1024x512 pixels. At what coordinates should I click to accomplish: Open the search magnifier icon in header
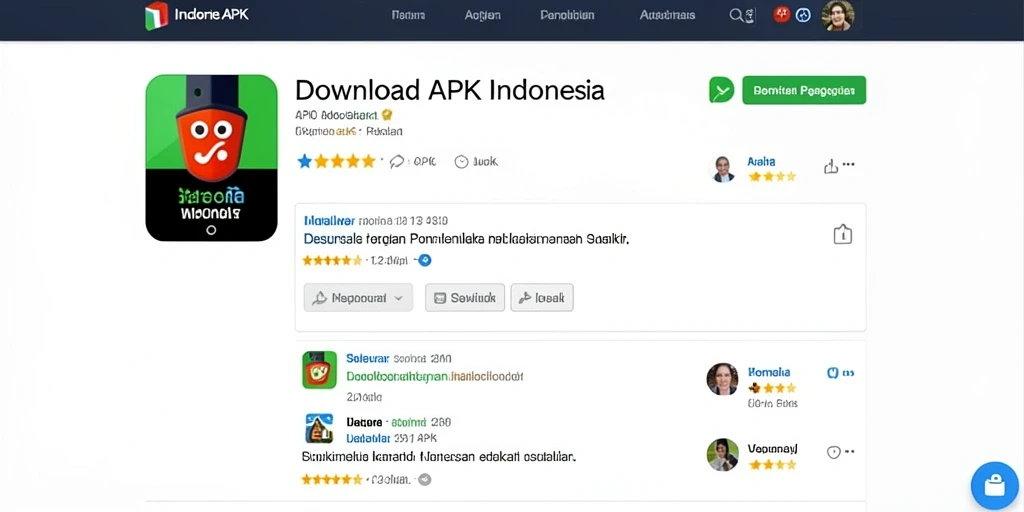tap(737, 15)
